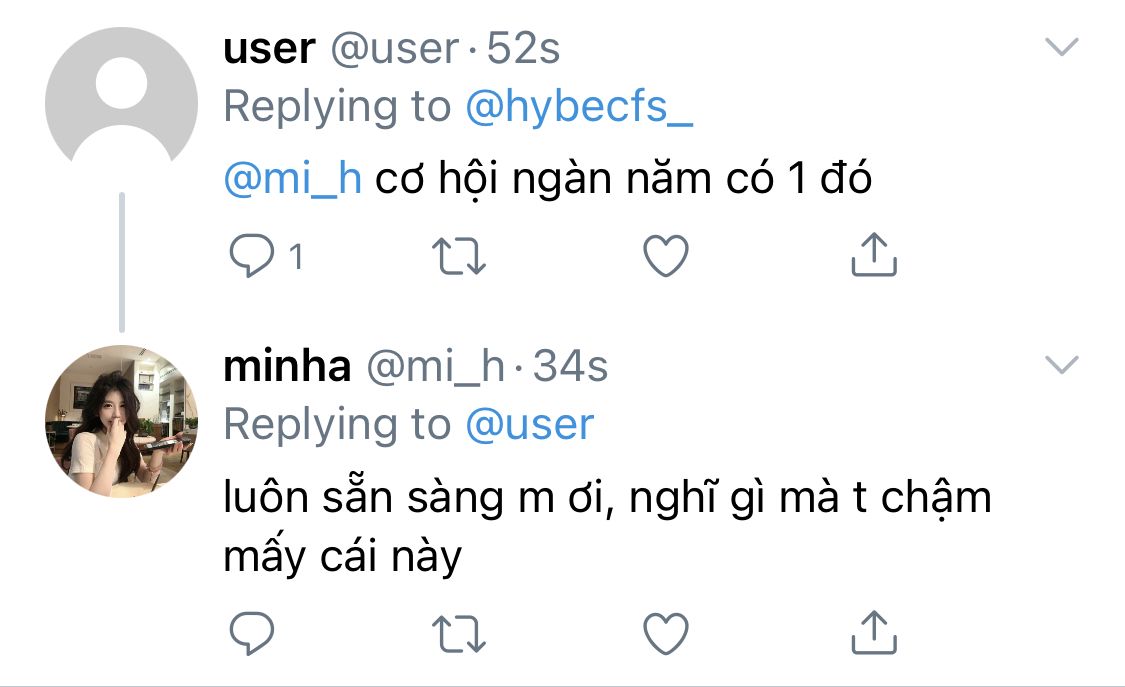Open the dropdown menu on minha's tweet

1061,365
